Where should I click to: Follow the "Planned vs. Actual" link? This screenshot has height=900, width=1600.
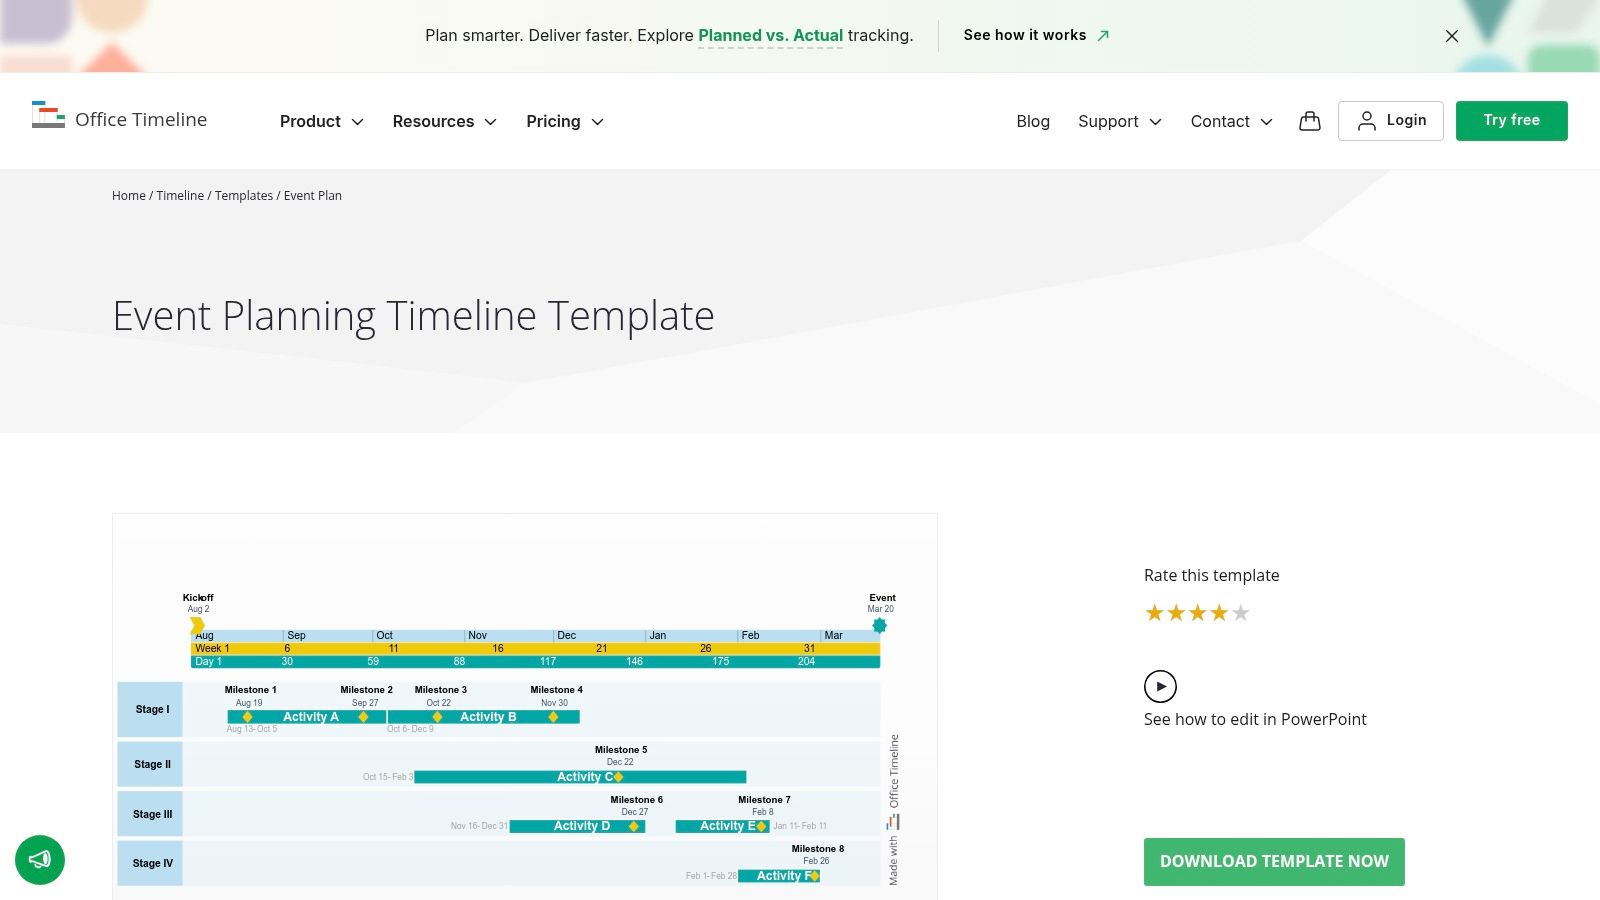point(770,35)
